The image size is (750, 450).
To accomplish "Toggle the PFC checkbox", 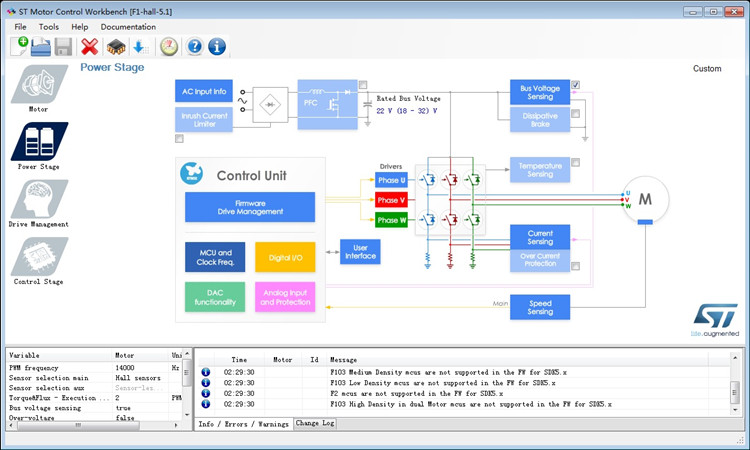I will click(x=363, y=85).
